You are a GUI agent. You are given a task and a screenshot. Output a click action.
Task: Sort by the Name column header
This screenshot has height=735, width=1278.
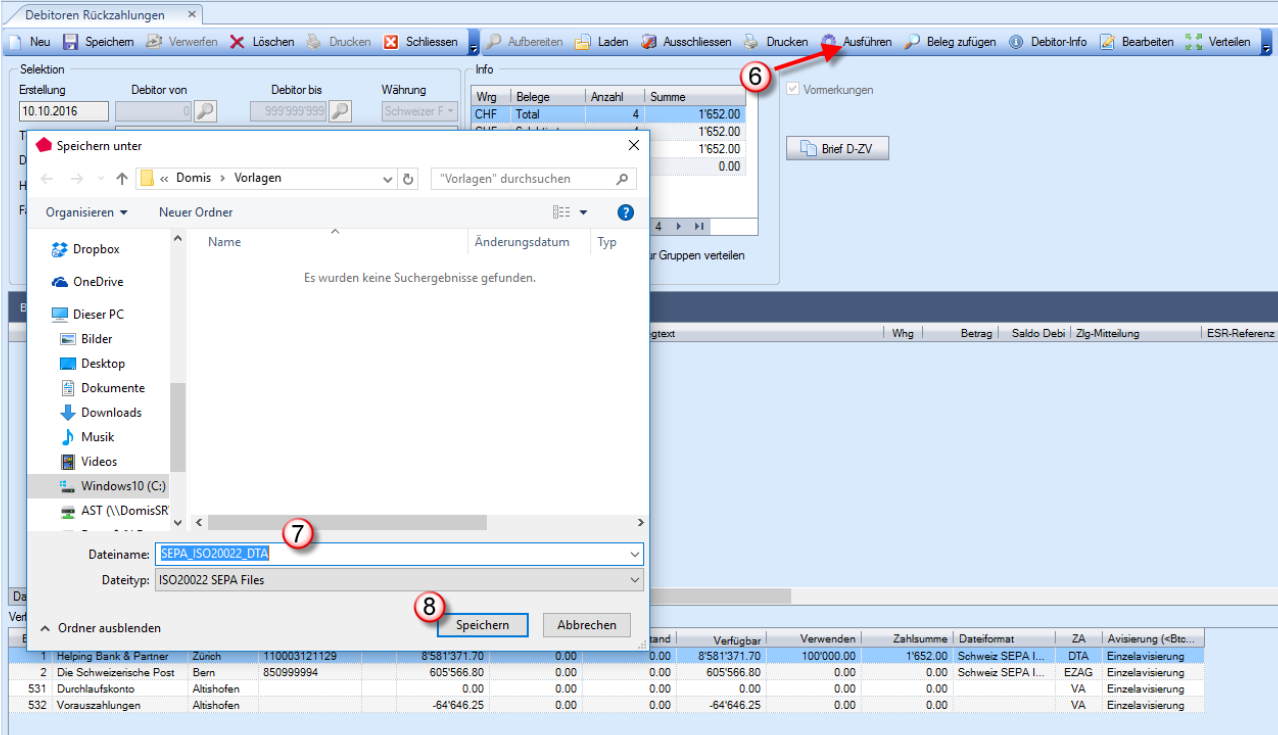[x=224, y=242]
